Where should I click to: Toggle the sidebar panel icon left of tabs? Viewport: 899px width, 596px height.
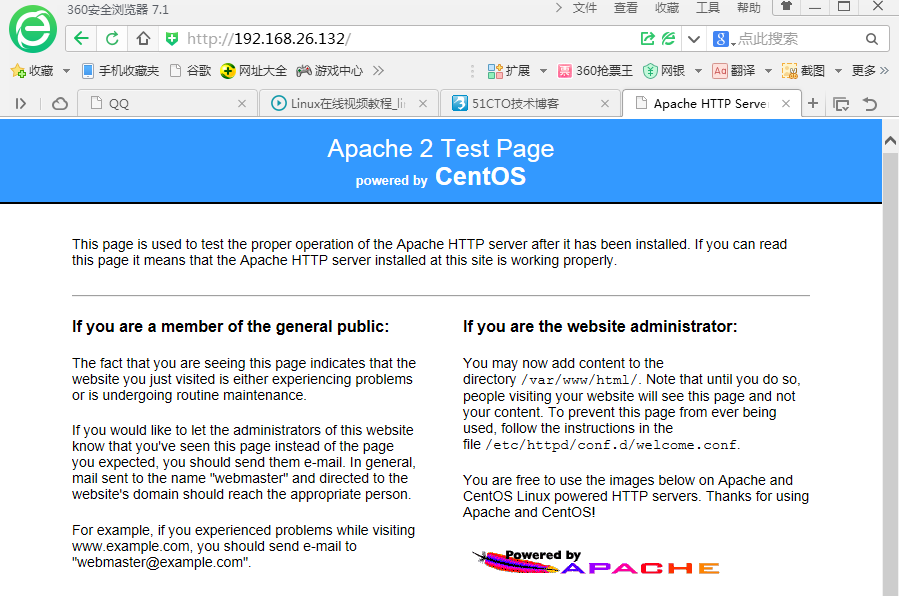tap(21, 104)
